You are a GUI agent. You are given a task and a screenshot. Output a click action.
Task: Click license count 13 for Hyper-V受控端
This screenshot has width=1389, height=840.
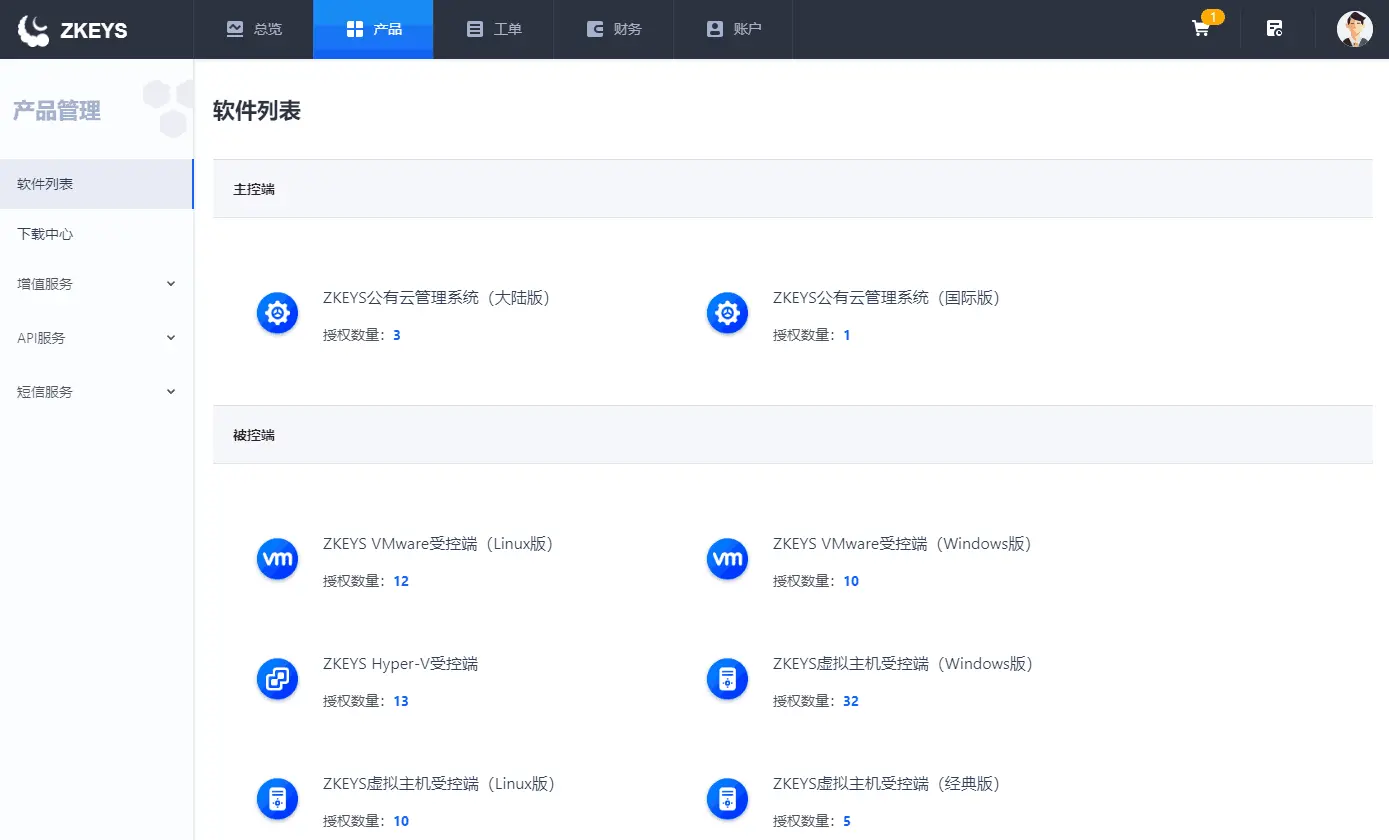point(401,701)
